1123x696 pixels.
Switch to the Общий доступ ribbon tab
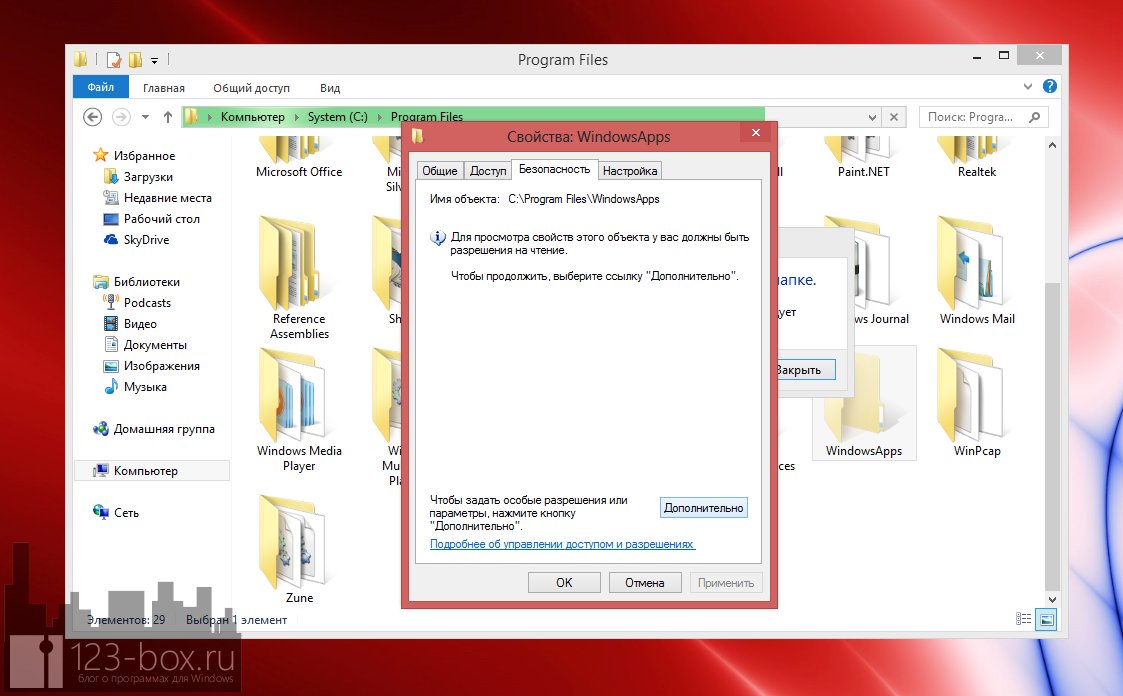pos(251,88)
